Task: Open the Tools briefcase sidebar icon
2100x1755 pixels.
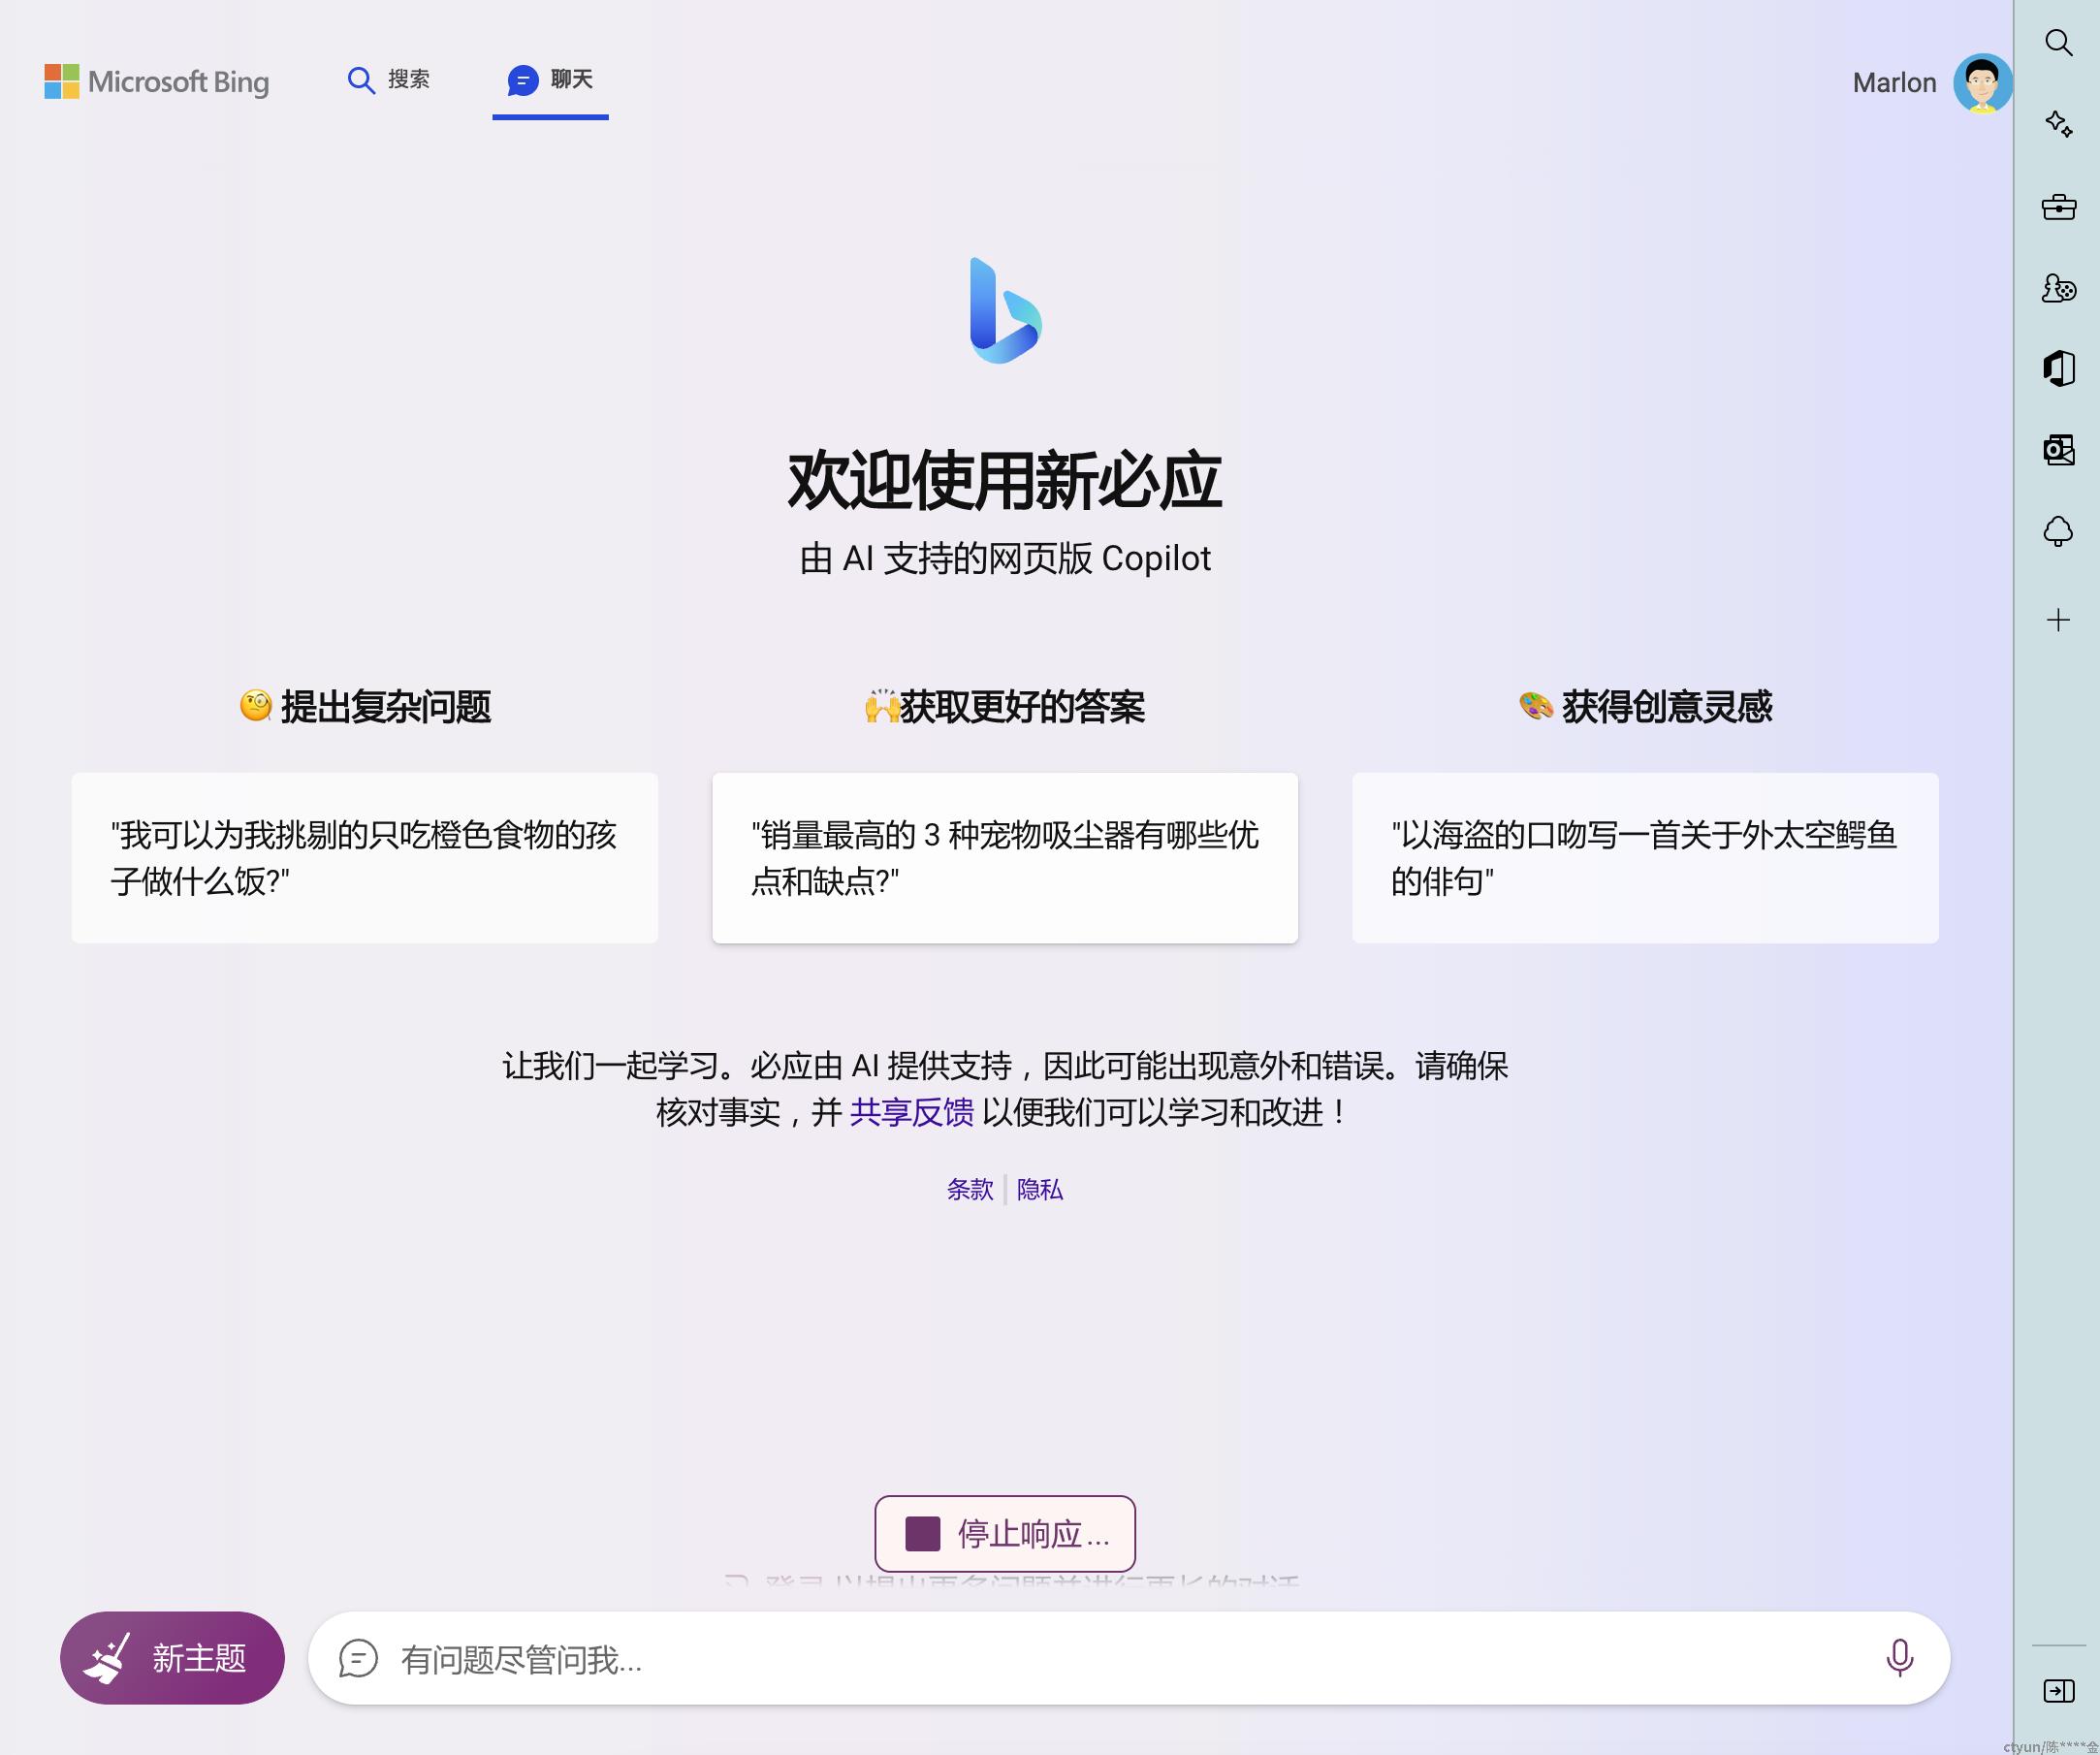Action: [2058, 206]
